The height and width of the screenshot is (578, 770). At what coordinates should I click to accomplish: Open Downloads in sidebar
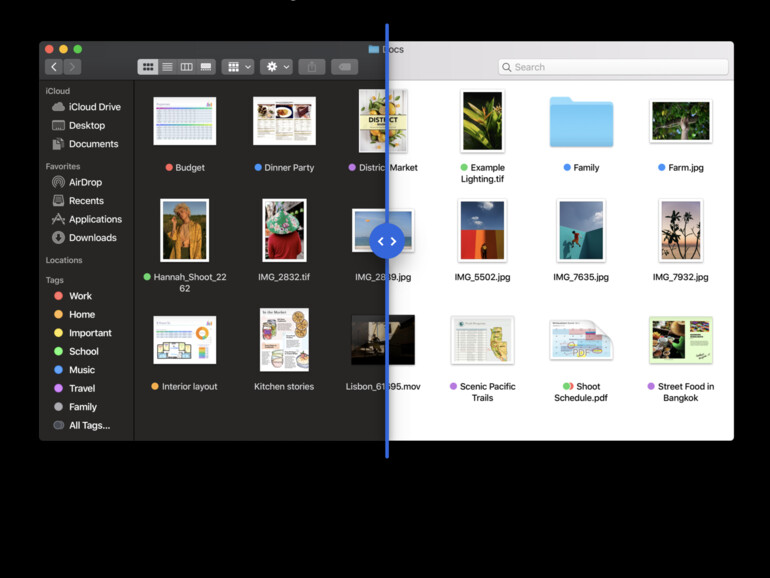[x=84, y=238]
